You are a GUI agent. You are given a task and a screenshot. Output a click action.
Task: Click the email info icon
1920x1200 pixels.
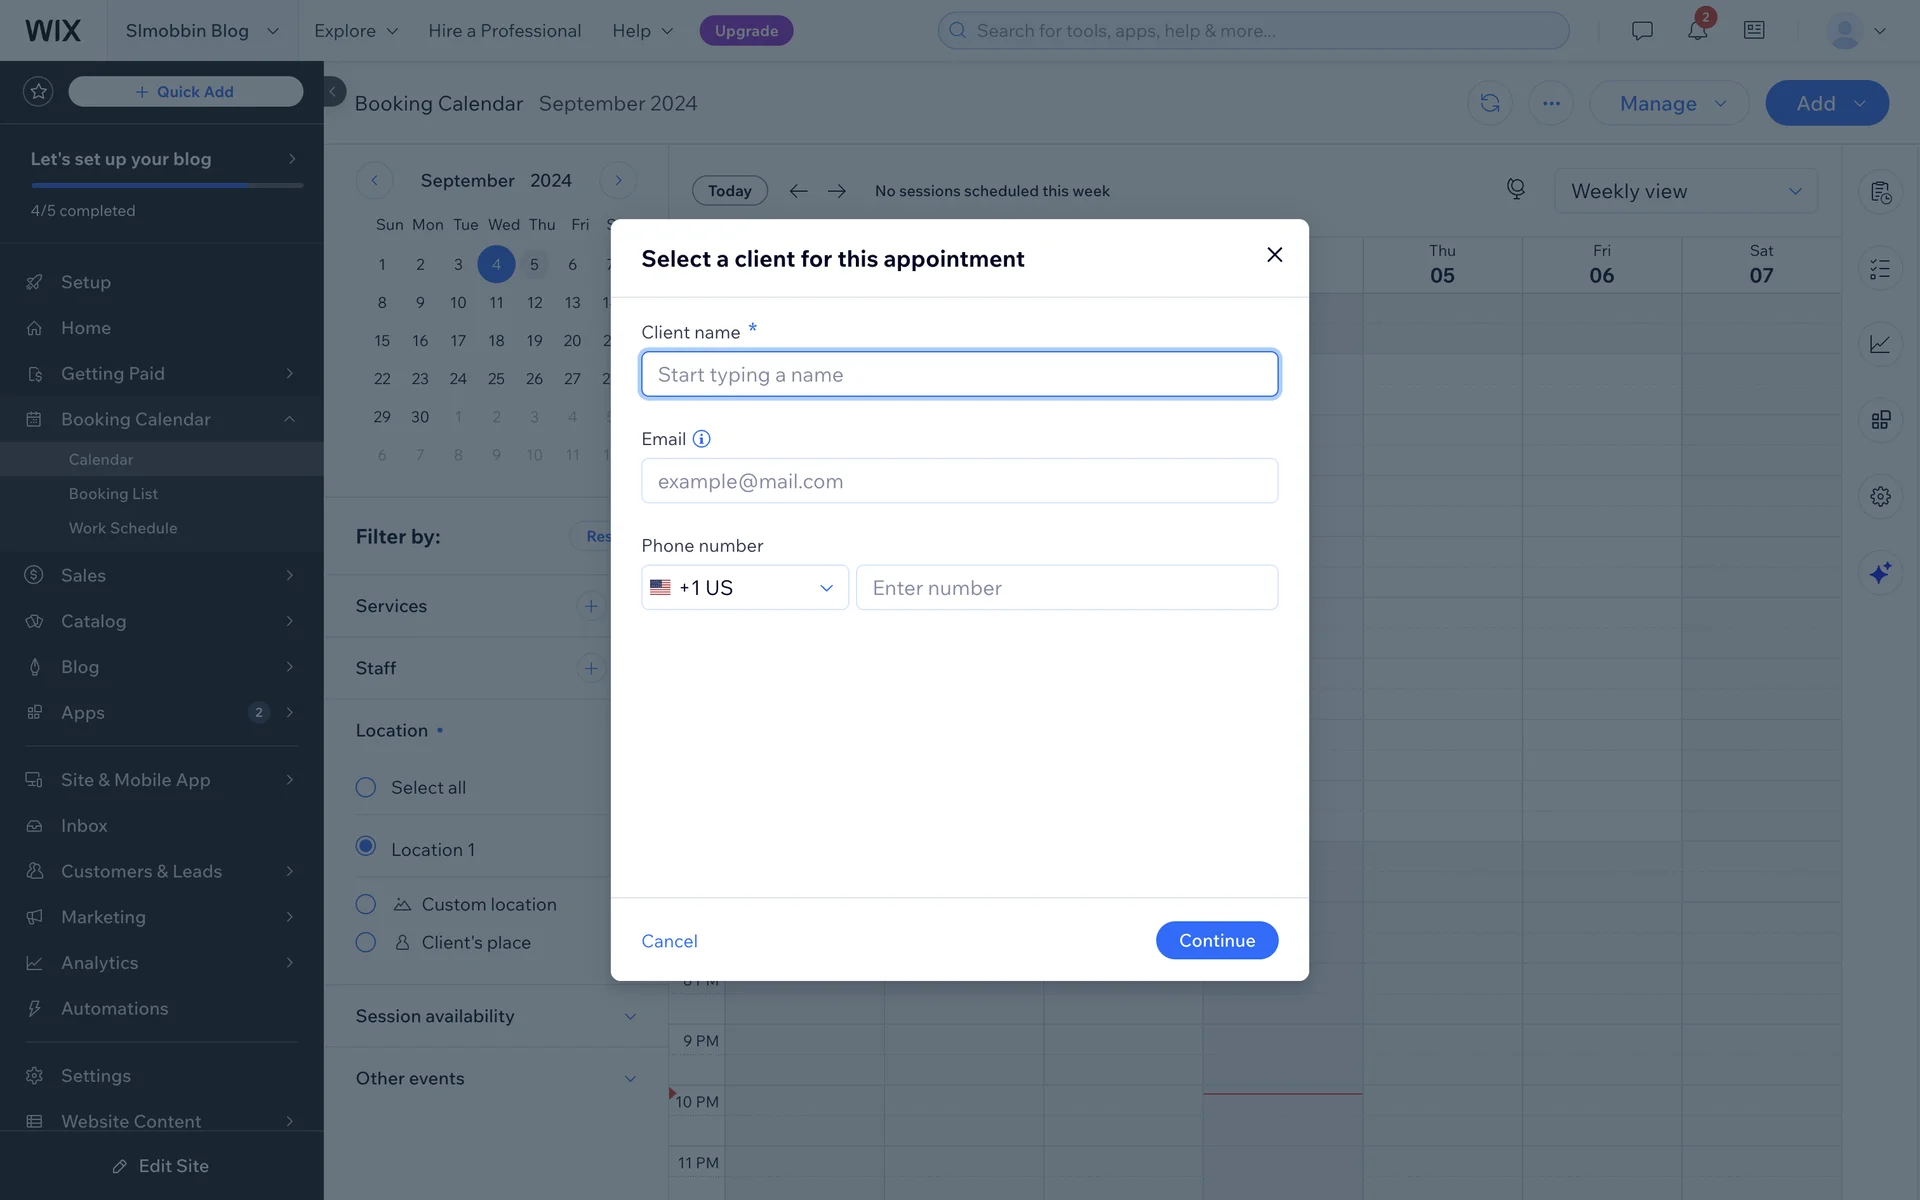(x=702, y=439)
